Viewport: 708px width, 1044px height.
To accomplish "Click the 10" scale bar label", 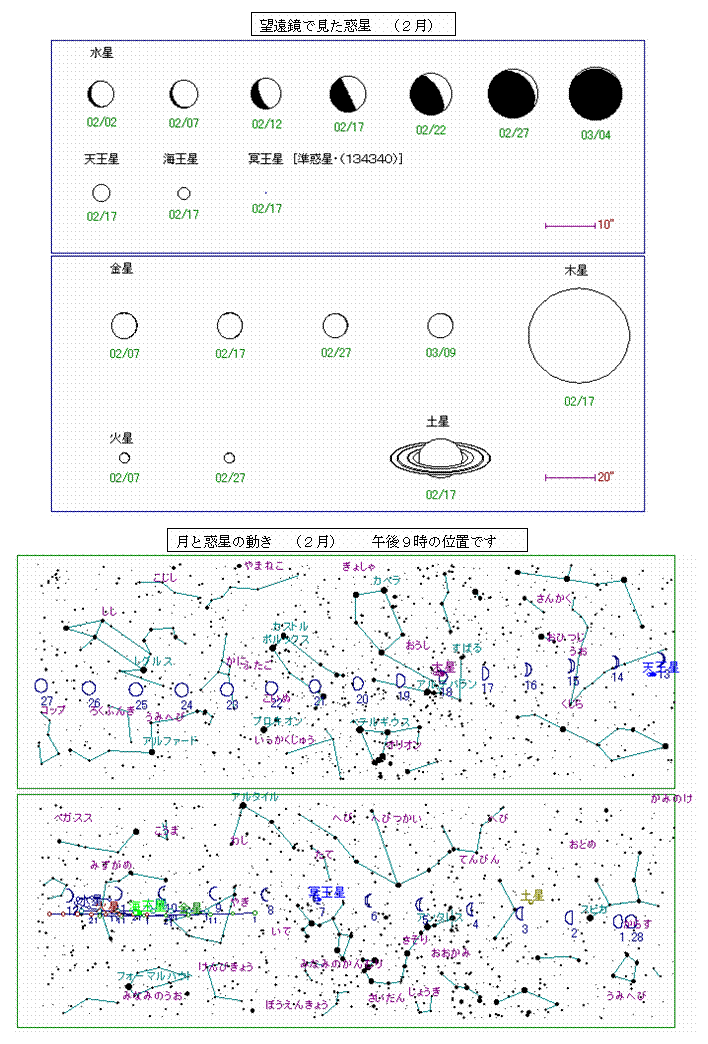I will (605, 225).
